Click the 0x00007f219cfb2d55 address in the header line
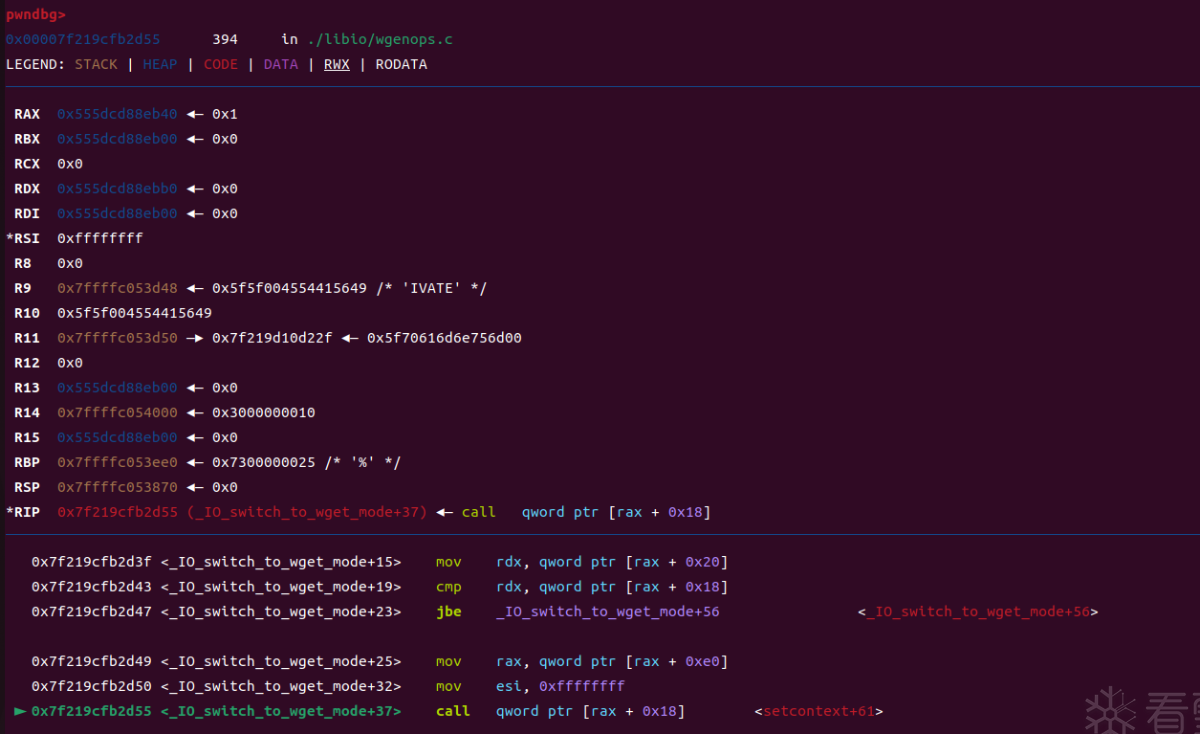This screenshot has width=1200, height=734. click(83, 39)
